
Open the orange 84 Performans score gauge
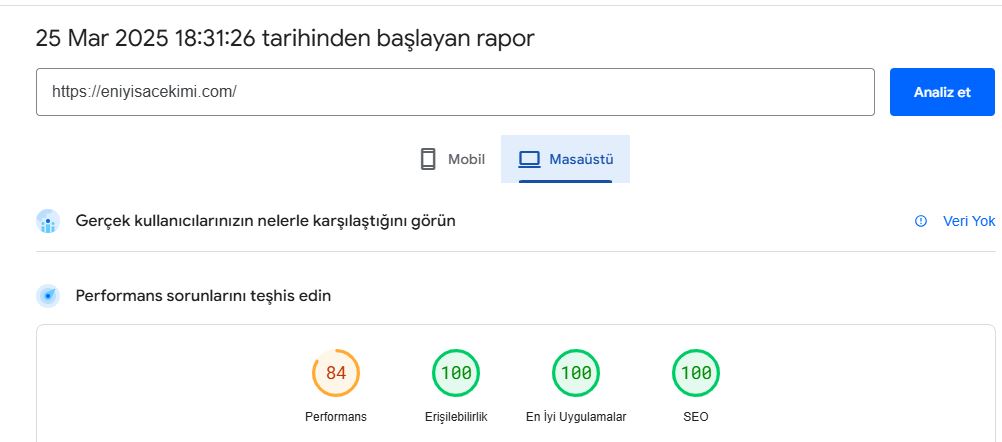pyautogui.click(x=336, y=373)
